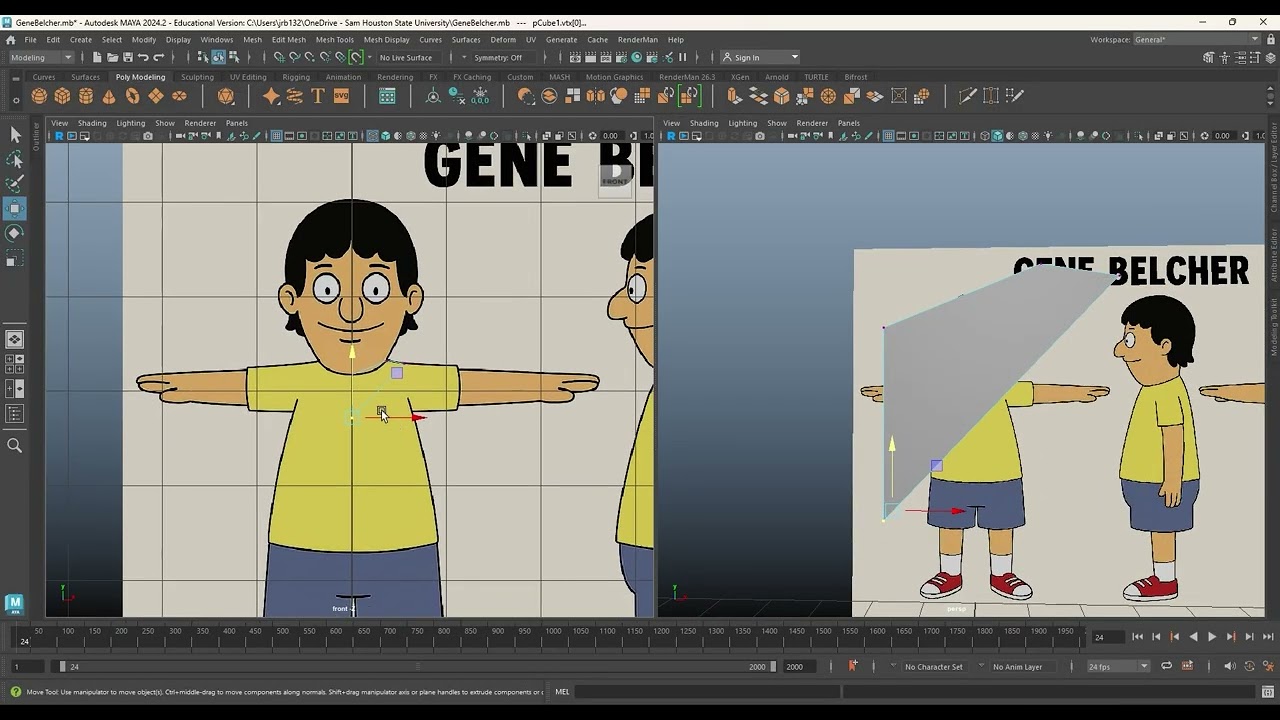Click the Multi-Cut tool shelf icon

[x=966, y=96]
